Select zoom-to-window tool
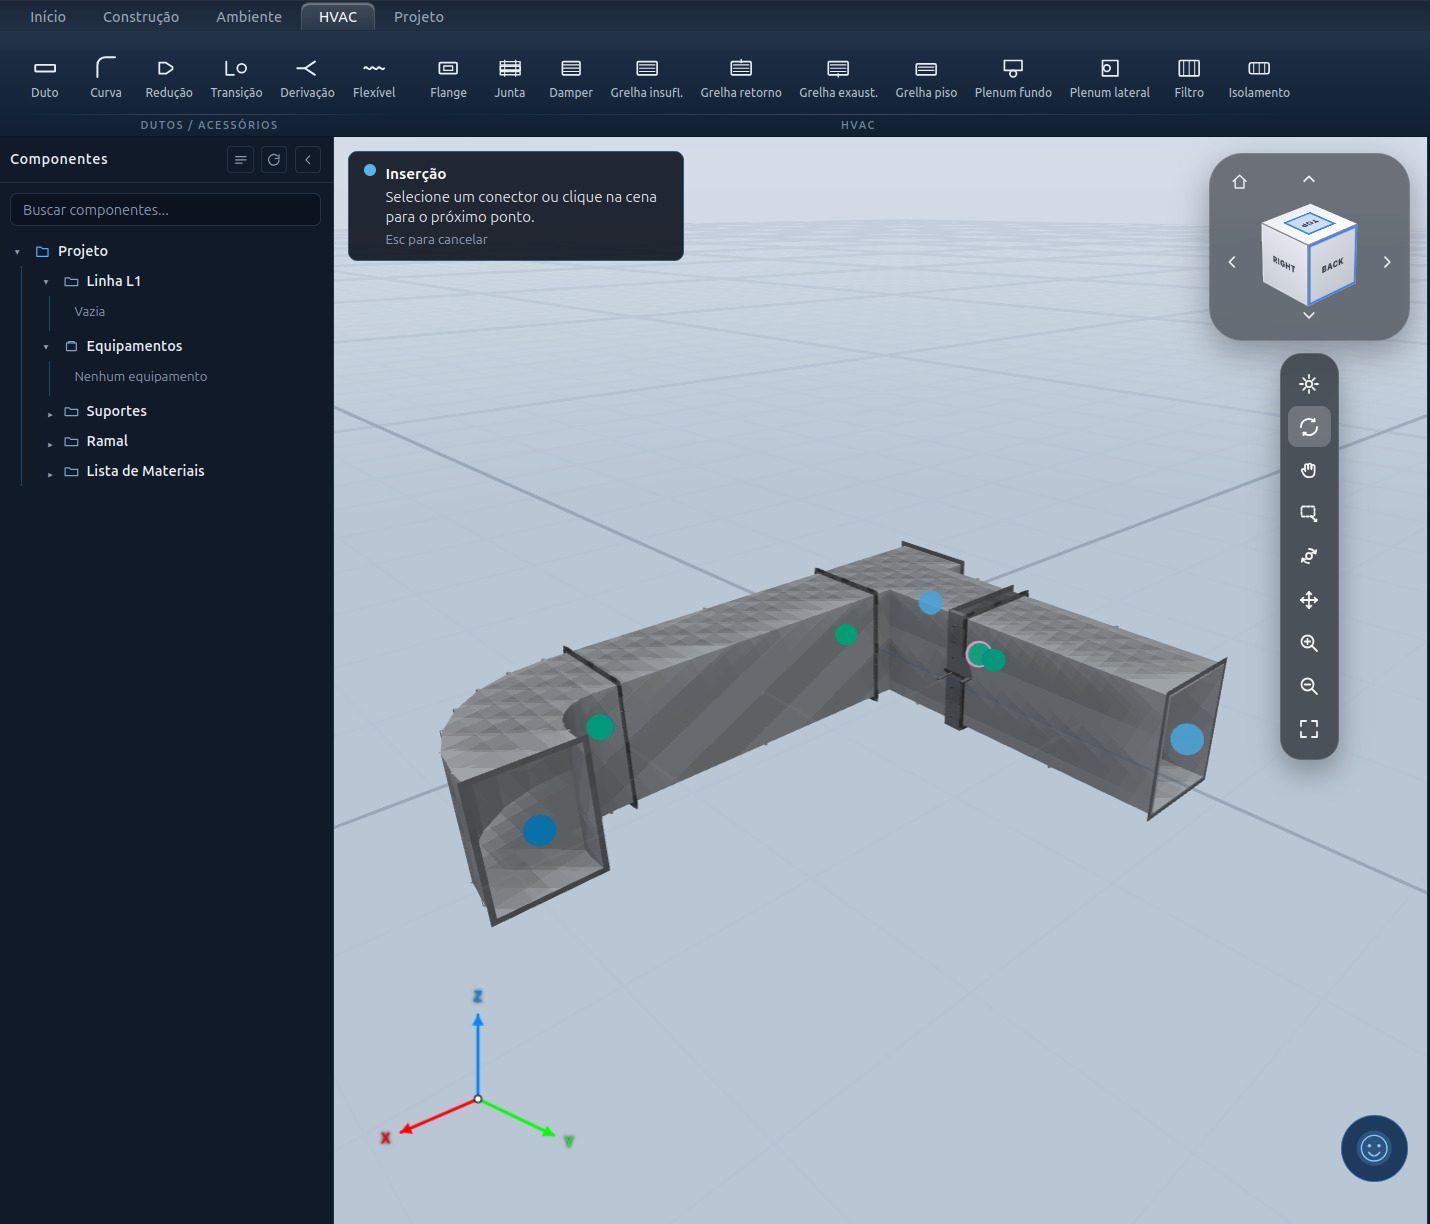This screenshot has height=1224, width=1430. 1309,514
